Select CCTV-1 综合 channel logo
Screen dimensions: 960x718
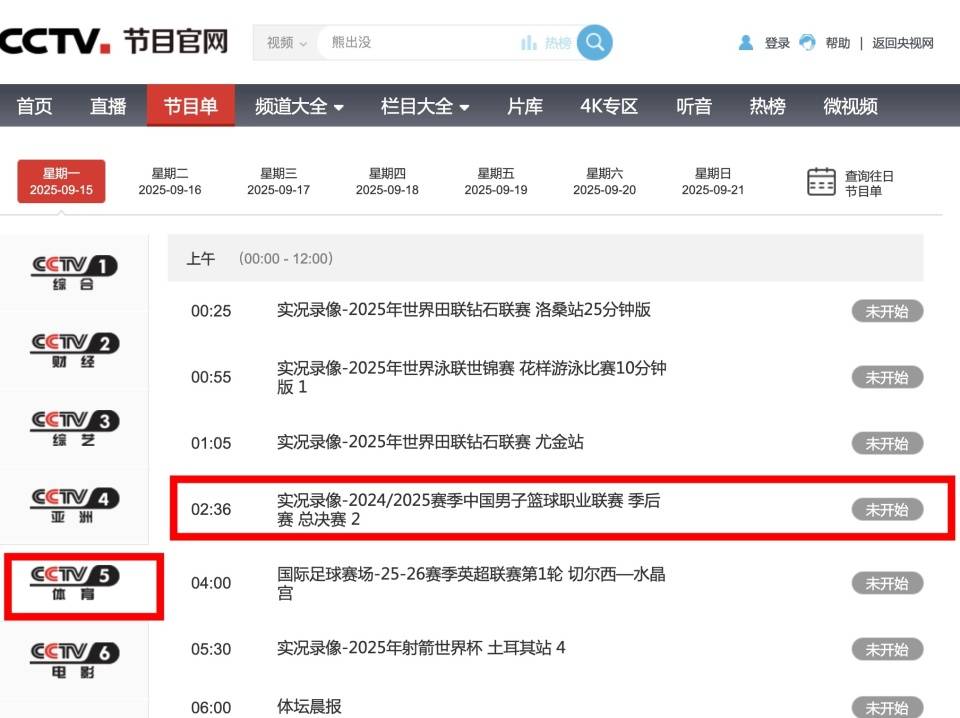pos(74,272)
